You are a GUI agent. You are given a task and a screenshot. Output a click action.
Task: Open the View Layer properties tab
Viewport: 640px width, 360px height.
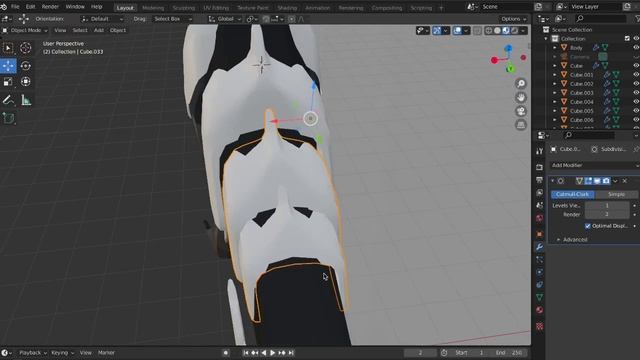tap(540, 193)
